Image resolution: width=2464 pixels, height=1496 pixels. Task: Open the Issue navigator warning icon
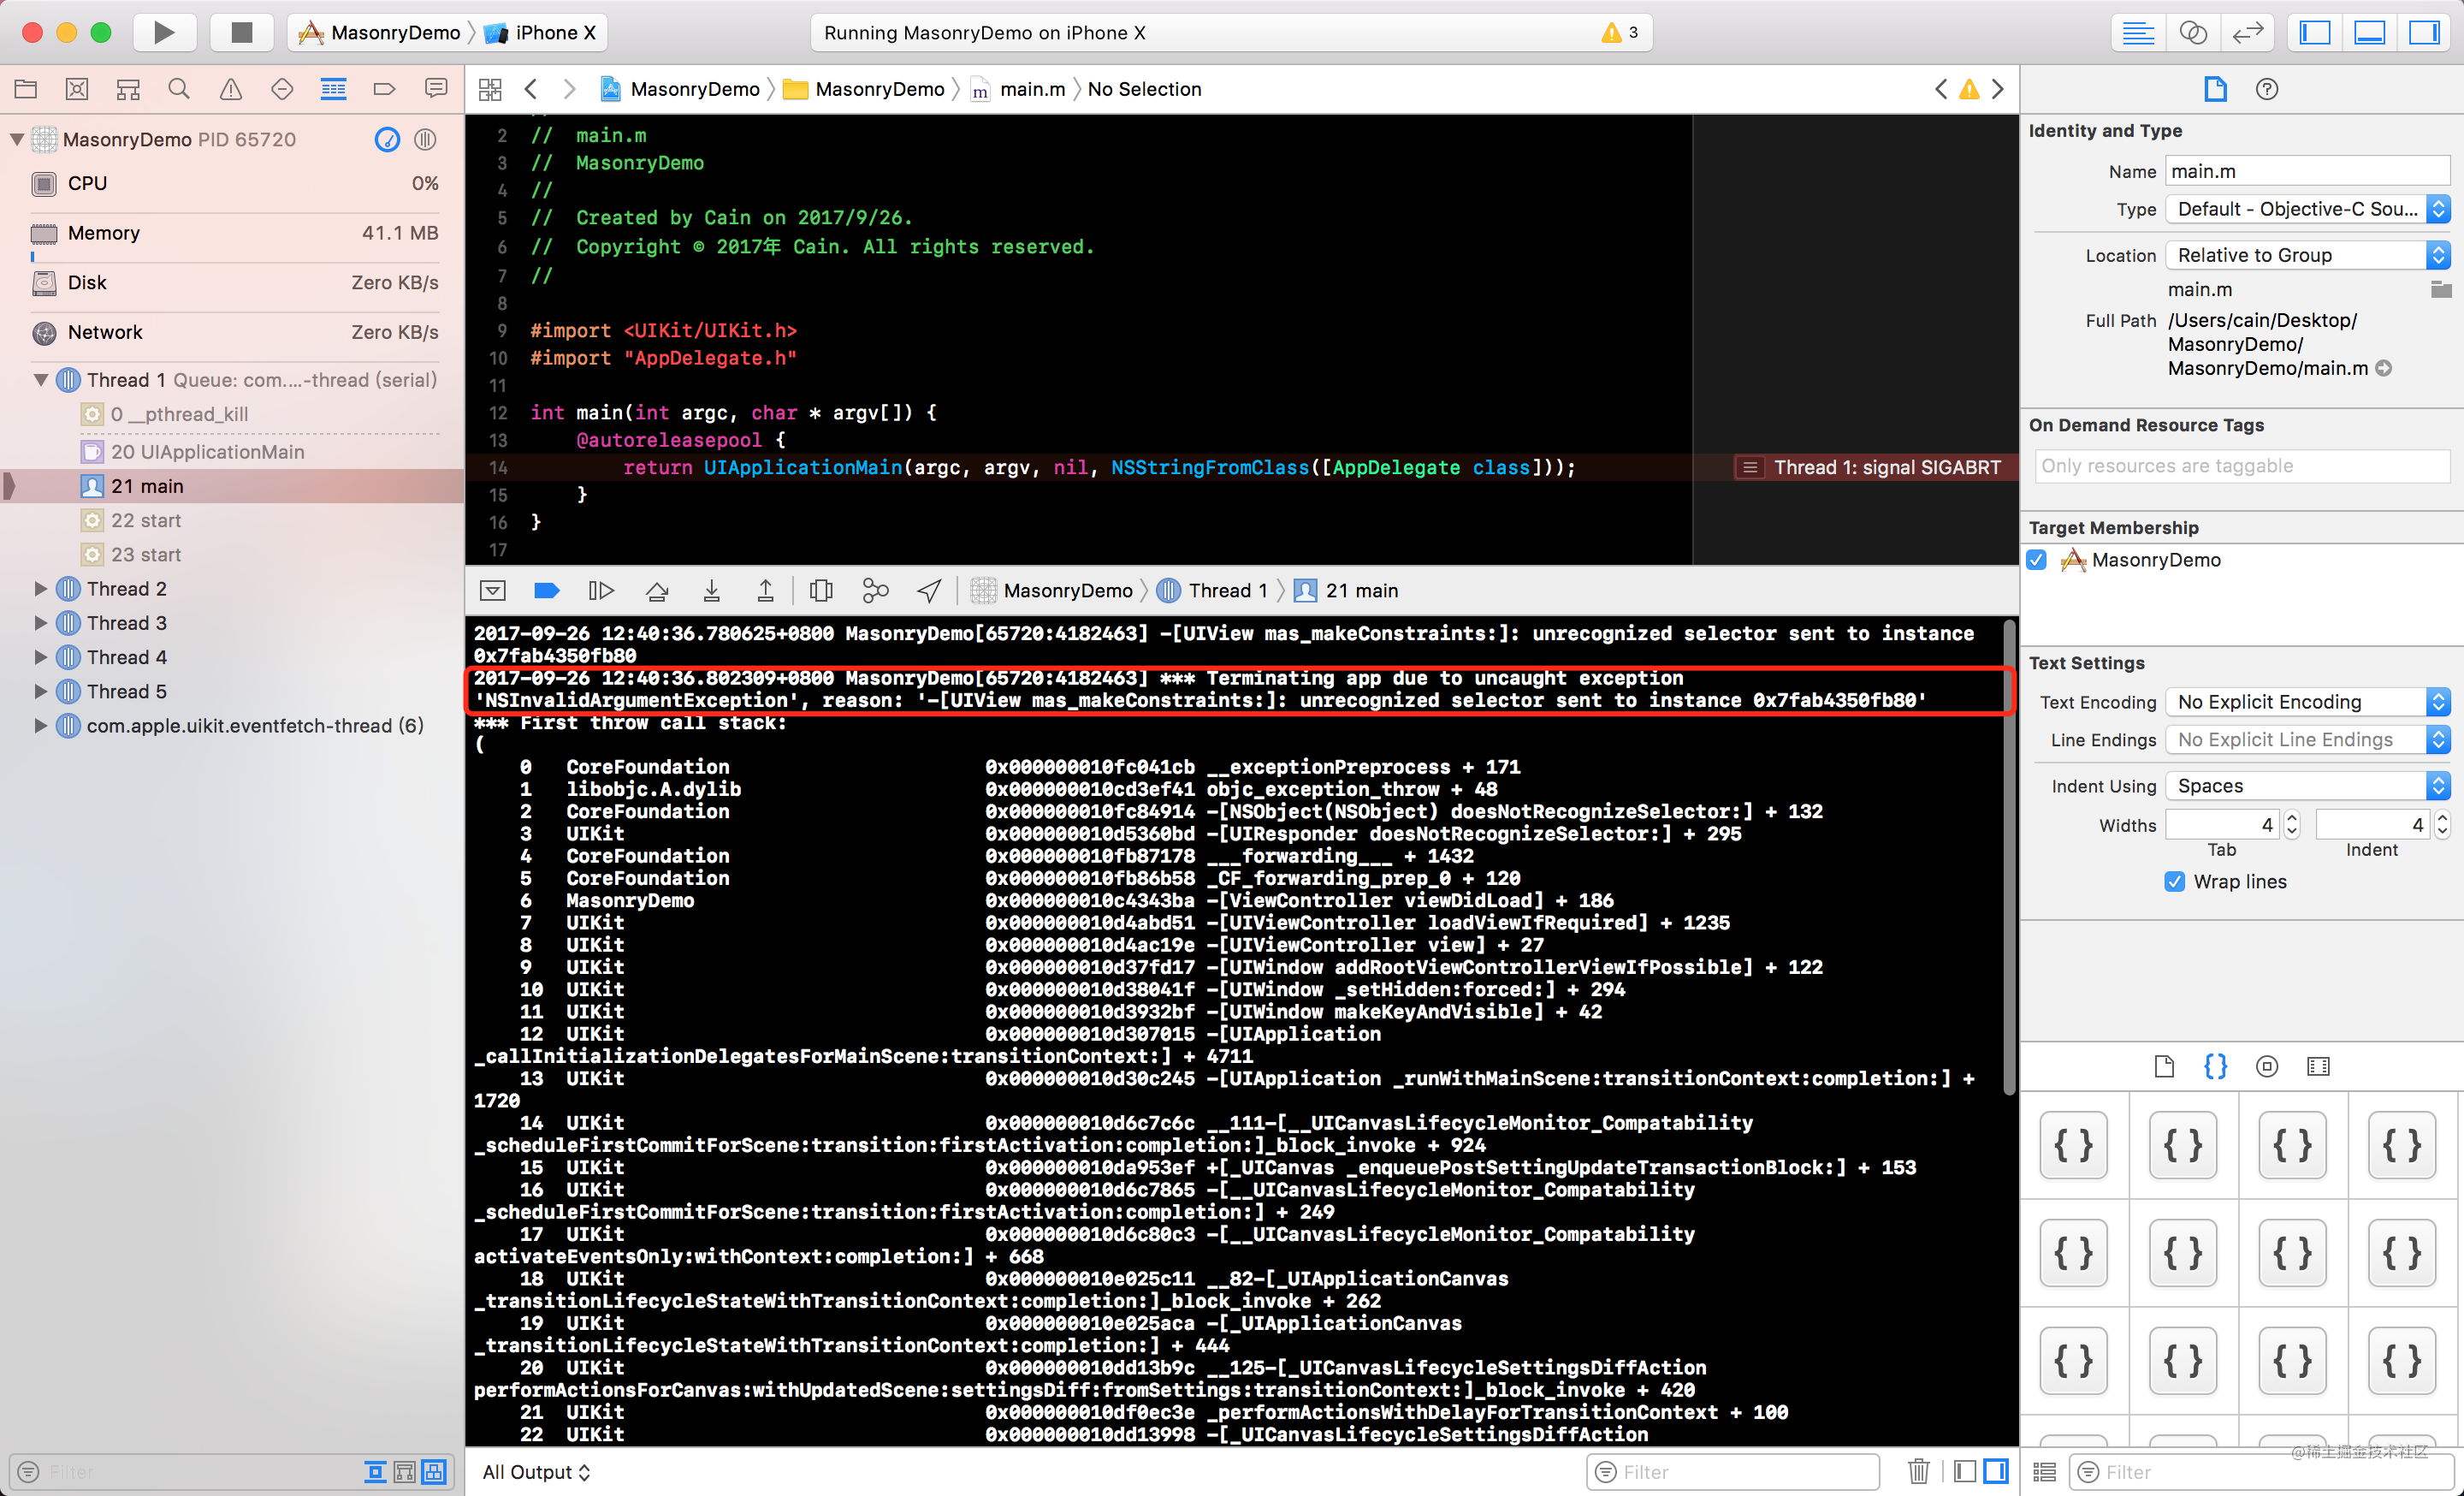tap(231, 89)
